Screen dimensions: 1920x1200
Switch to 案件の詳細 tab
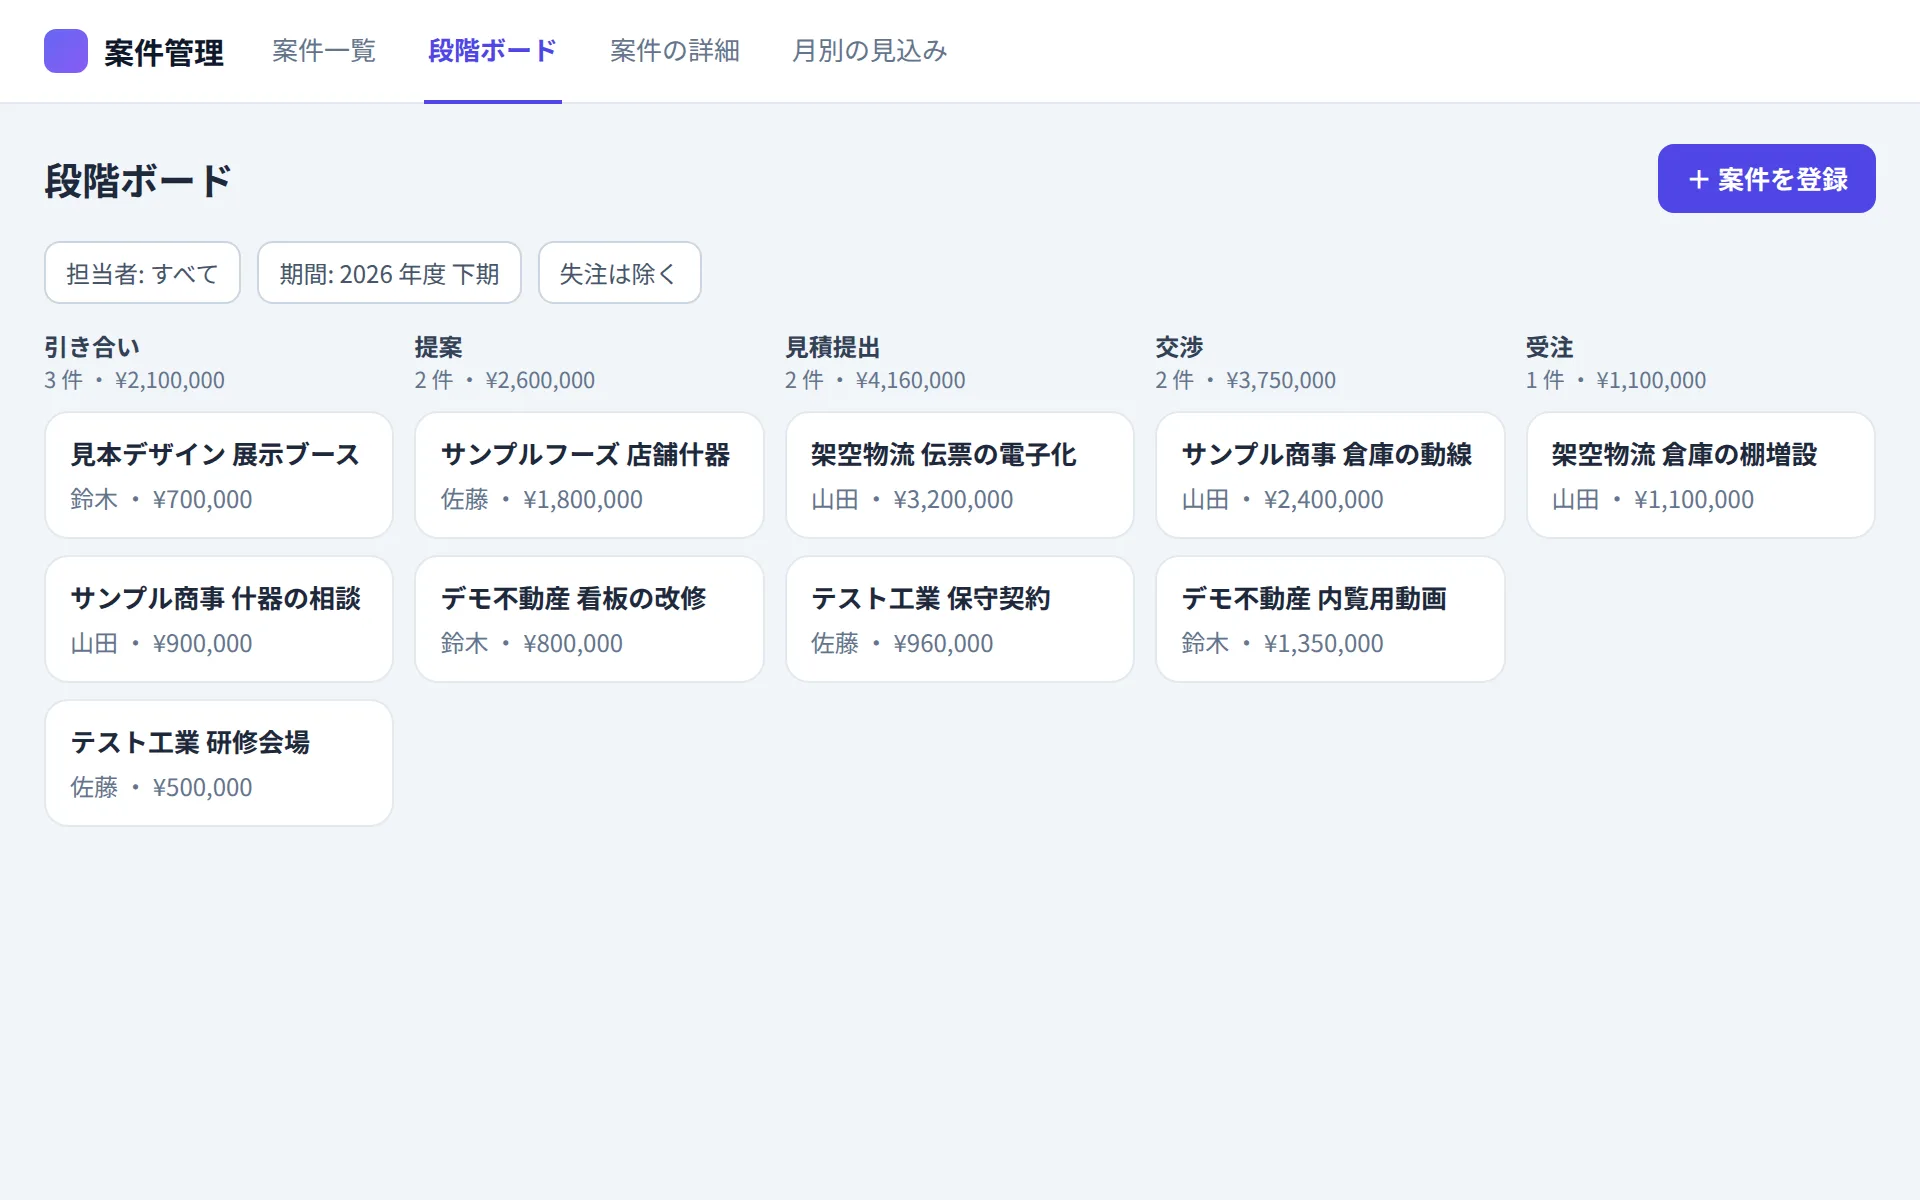pos(675,51)
